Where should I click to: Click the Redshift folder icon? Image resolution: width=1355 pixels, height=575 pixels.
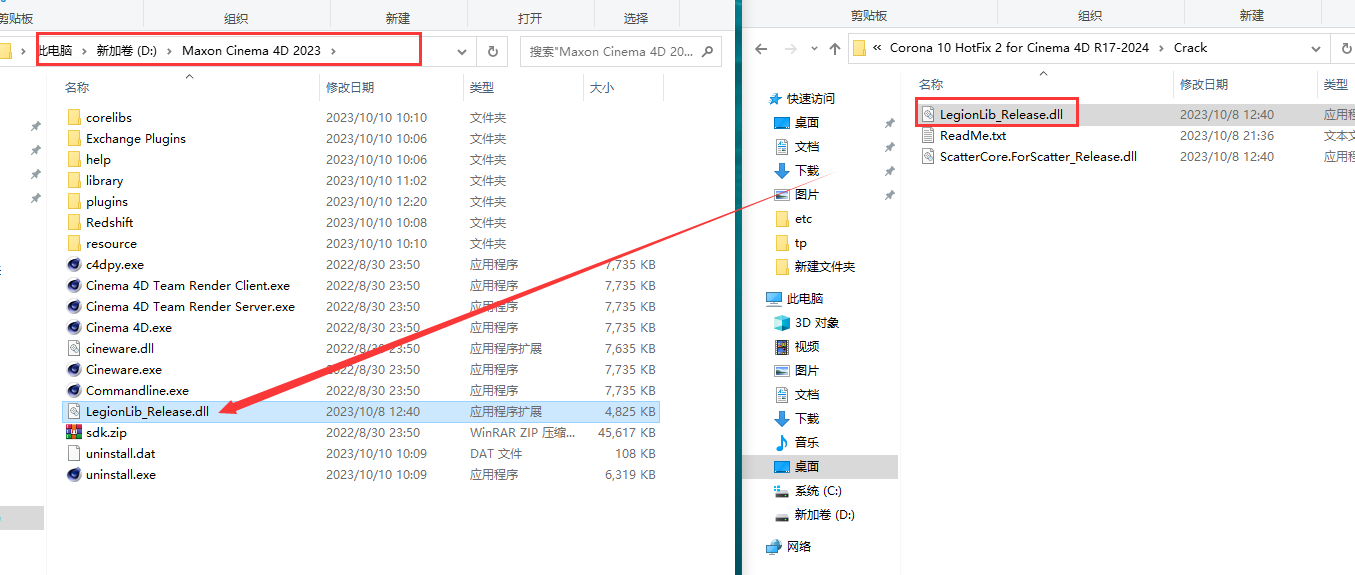(x=74, y=223)
